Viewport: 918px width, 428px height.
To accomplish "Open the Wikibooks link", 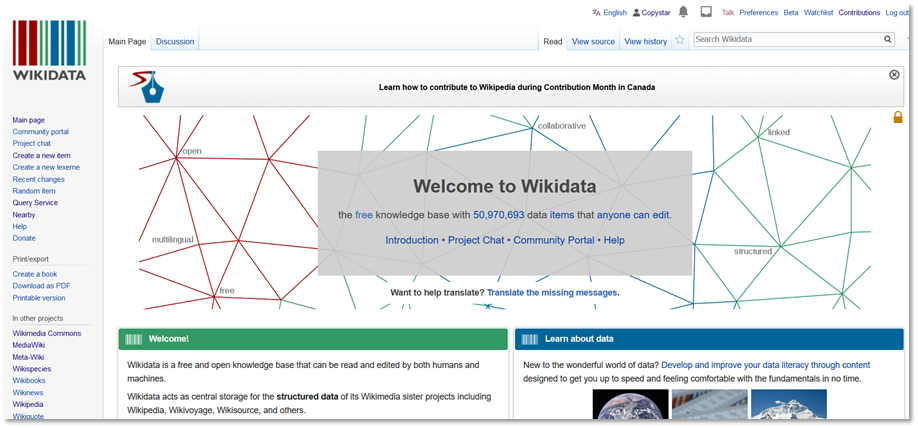I will pyautogui.click(x=29, y=381).
